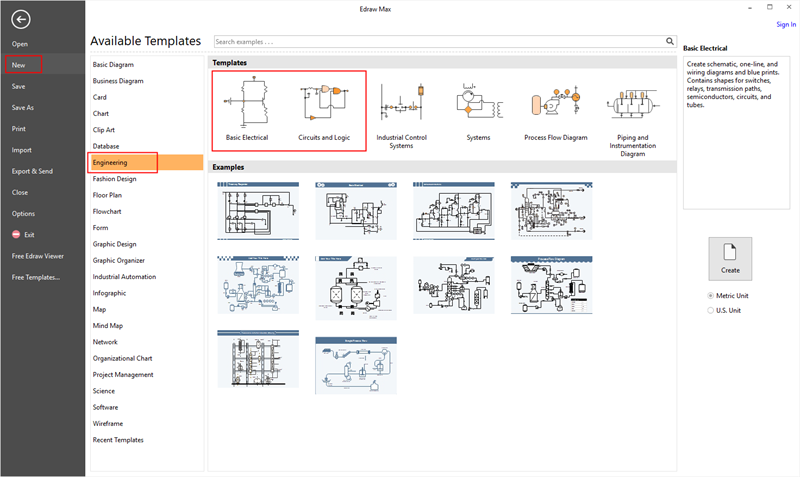Open first example thumbnail in second row
The height and width of the screenshot is (477, 800).
coord(258,285)
